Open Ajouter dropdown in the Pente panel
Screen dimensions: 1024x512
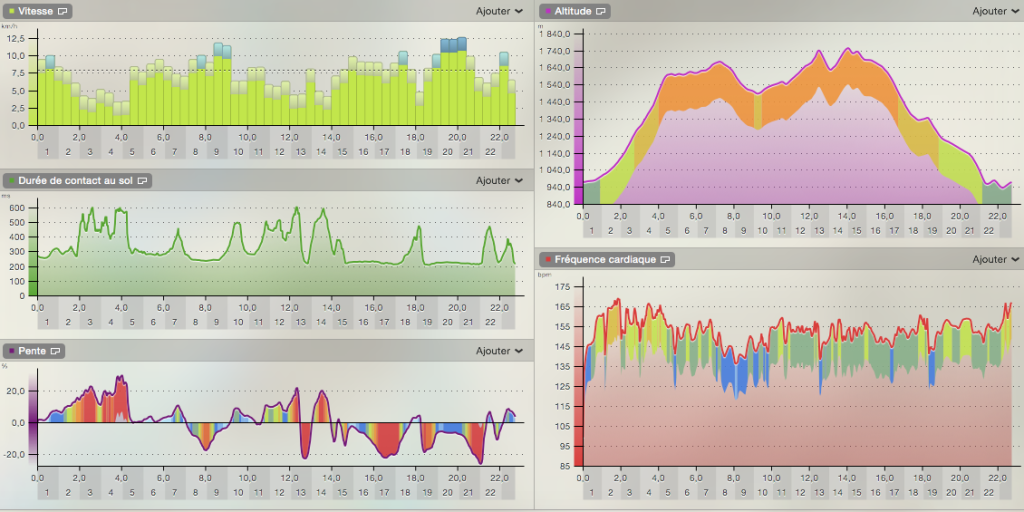[x=499, y=351]
